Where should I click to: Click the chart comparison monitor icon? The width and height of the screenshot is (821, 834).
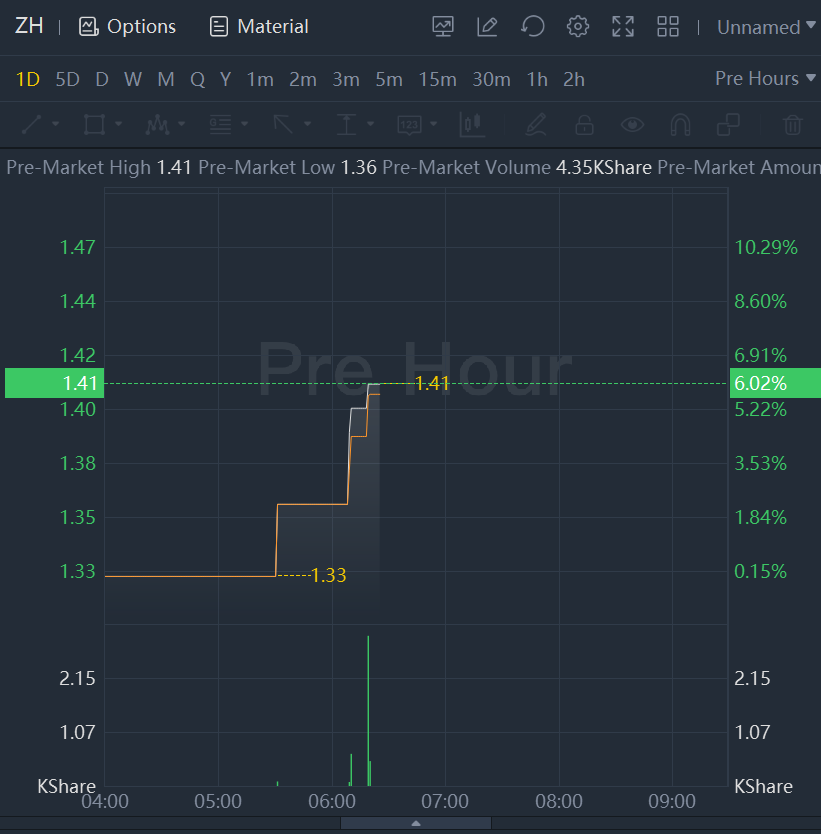[443, 27]
